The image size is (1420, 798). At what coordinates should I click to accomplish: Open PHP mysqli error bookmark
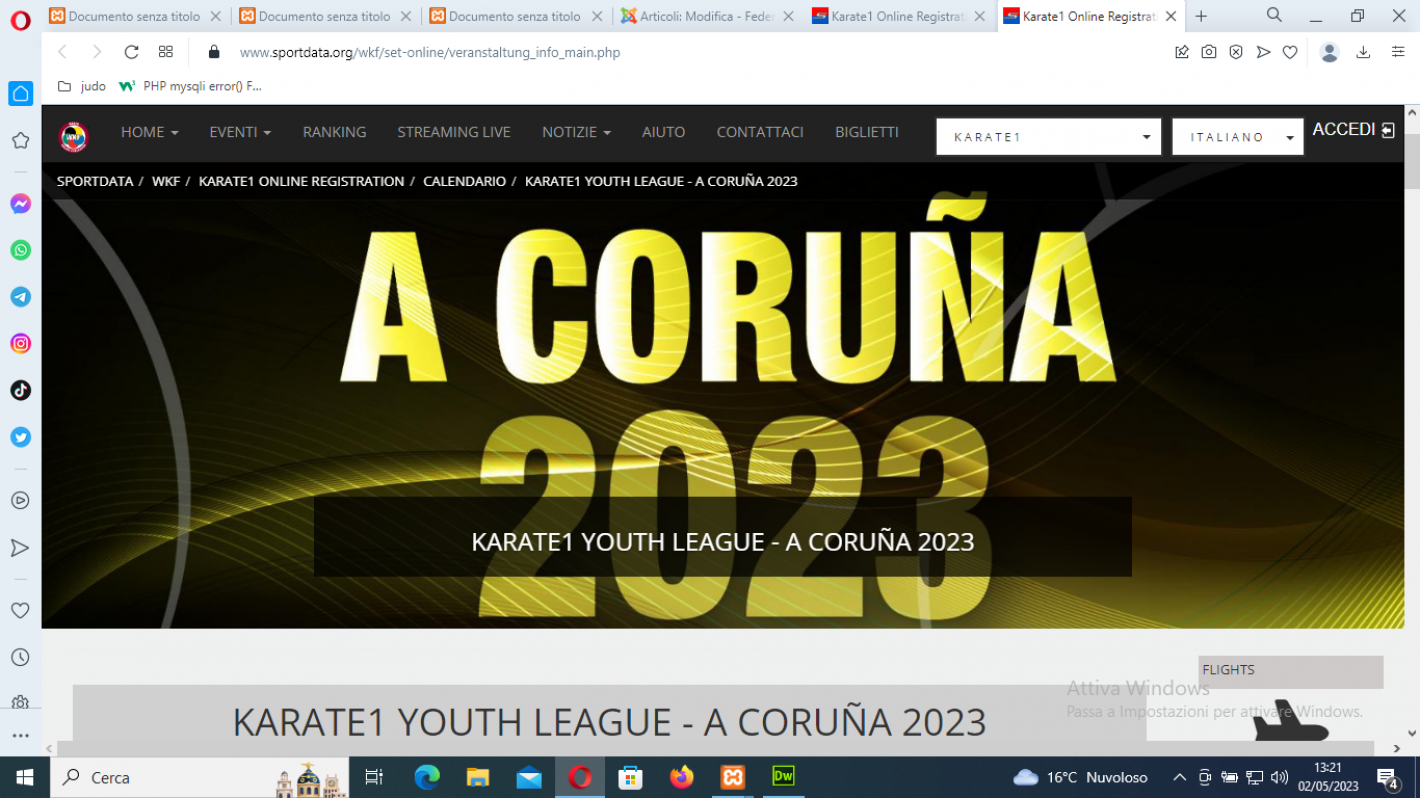(x=190, y=86)
